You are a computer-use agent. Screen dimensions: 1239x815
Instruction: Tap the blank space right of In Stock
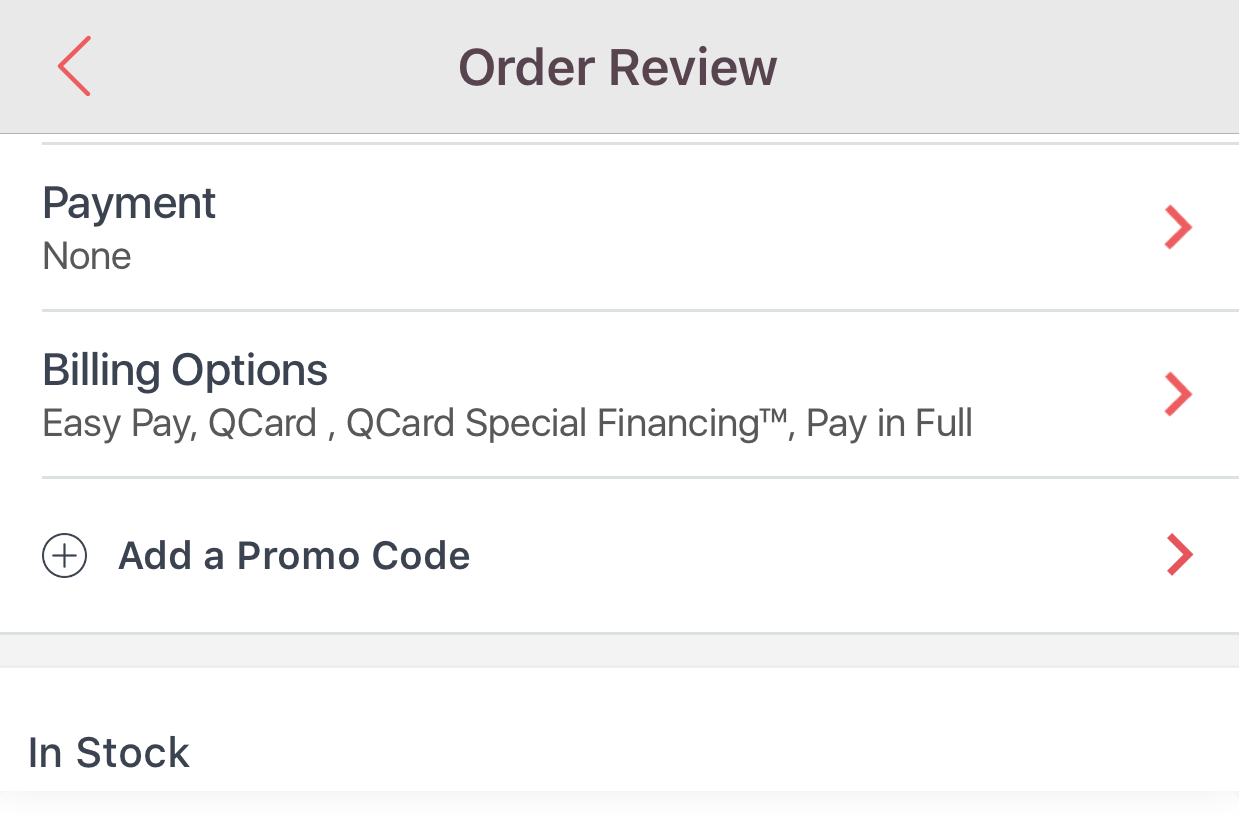[700, 753]
